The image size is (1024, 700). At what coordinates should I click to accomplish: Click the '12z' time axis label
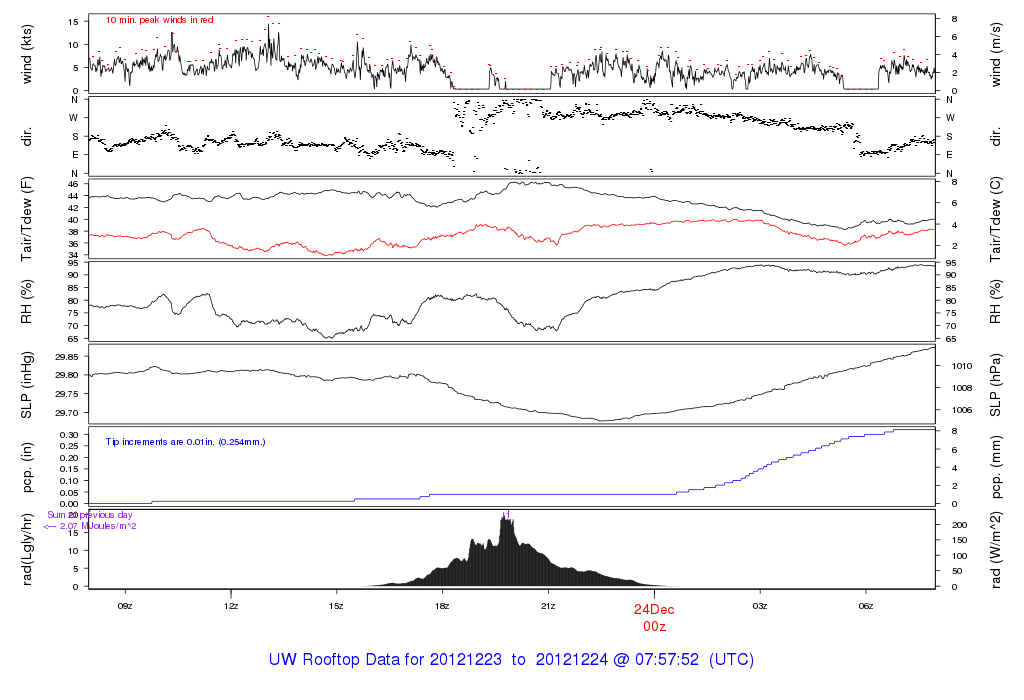[231, 607]
